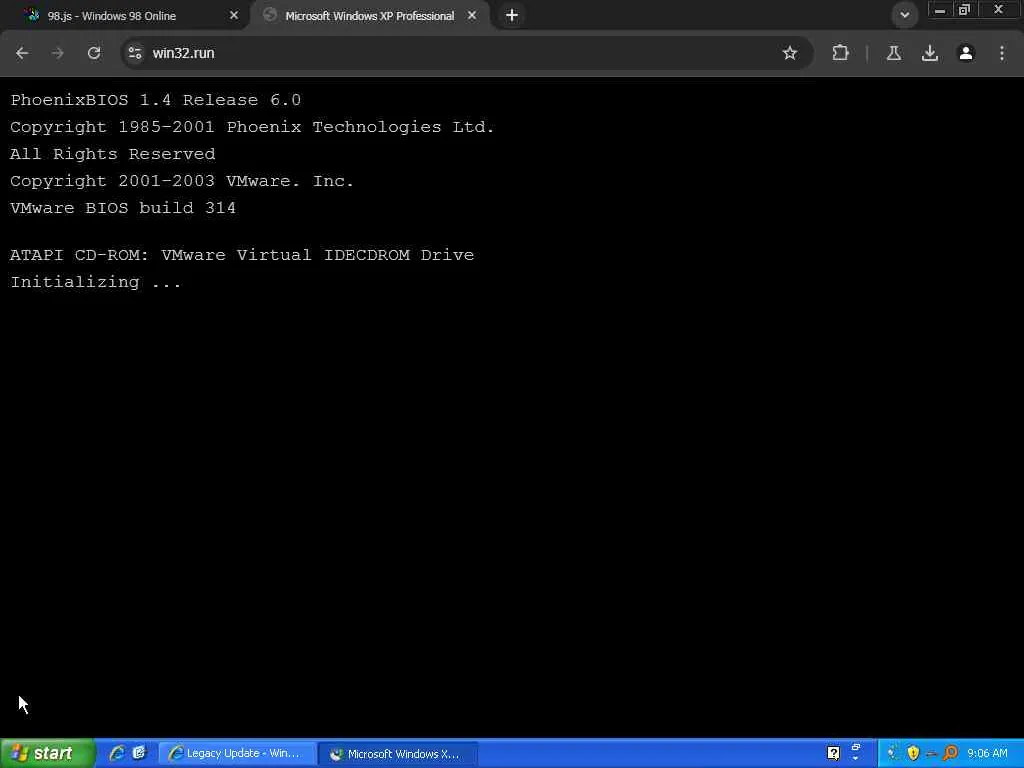Screen dimensions: 1024x768
Task: Open the Extensions puzzle icon
Action: [x=840, y=53]
